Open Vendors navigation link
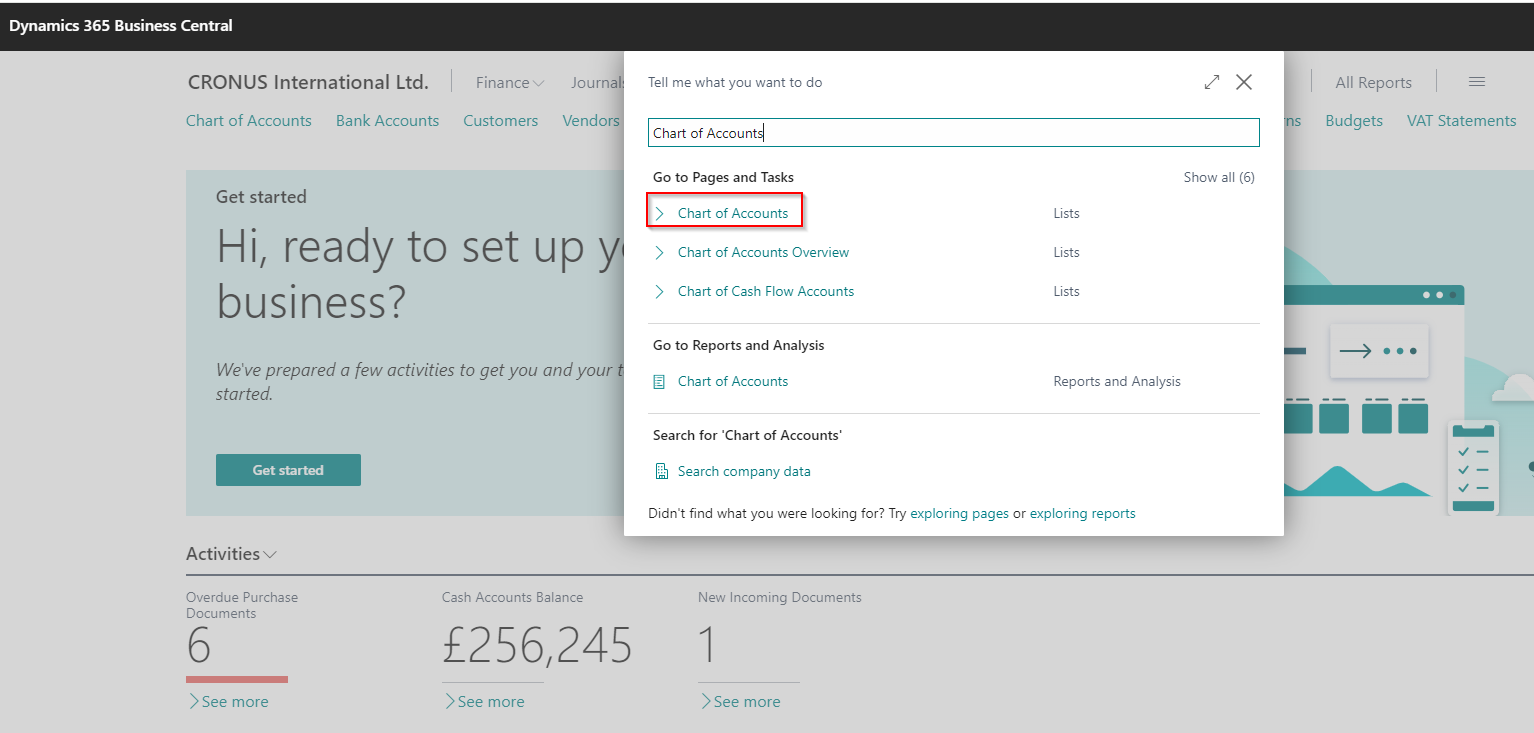 (591, 121)
